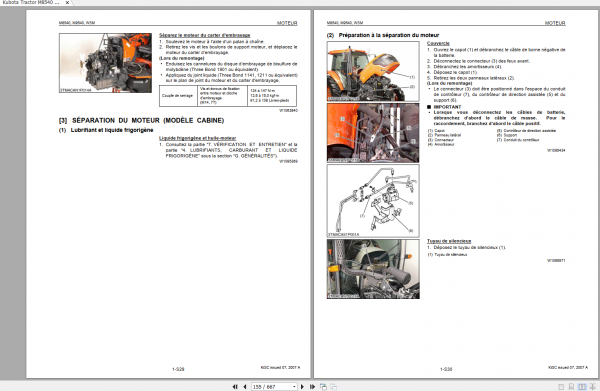Click Séparez le moteur du carter d'embrayage heading
The image size is (600, 391).
[x=205, y=35]
